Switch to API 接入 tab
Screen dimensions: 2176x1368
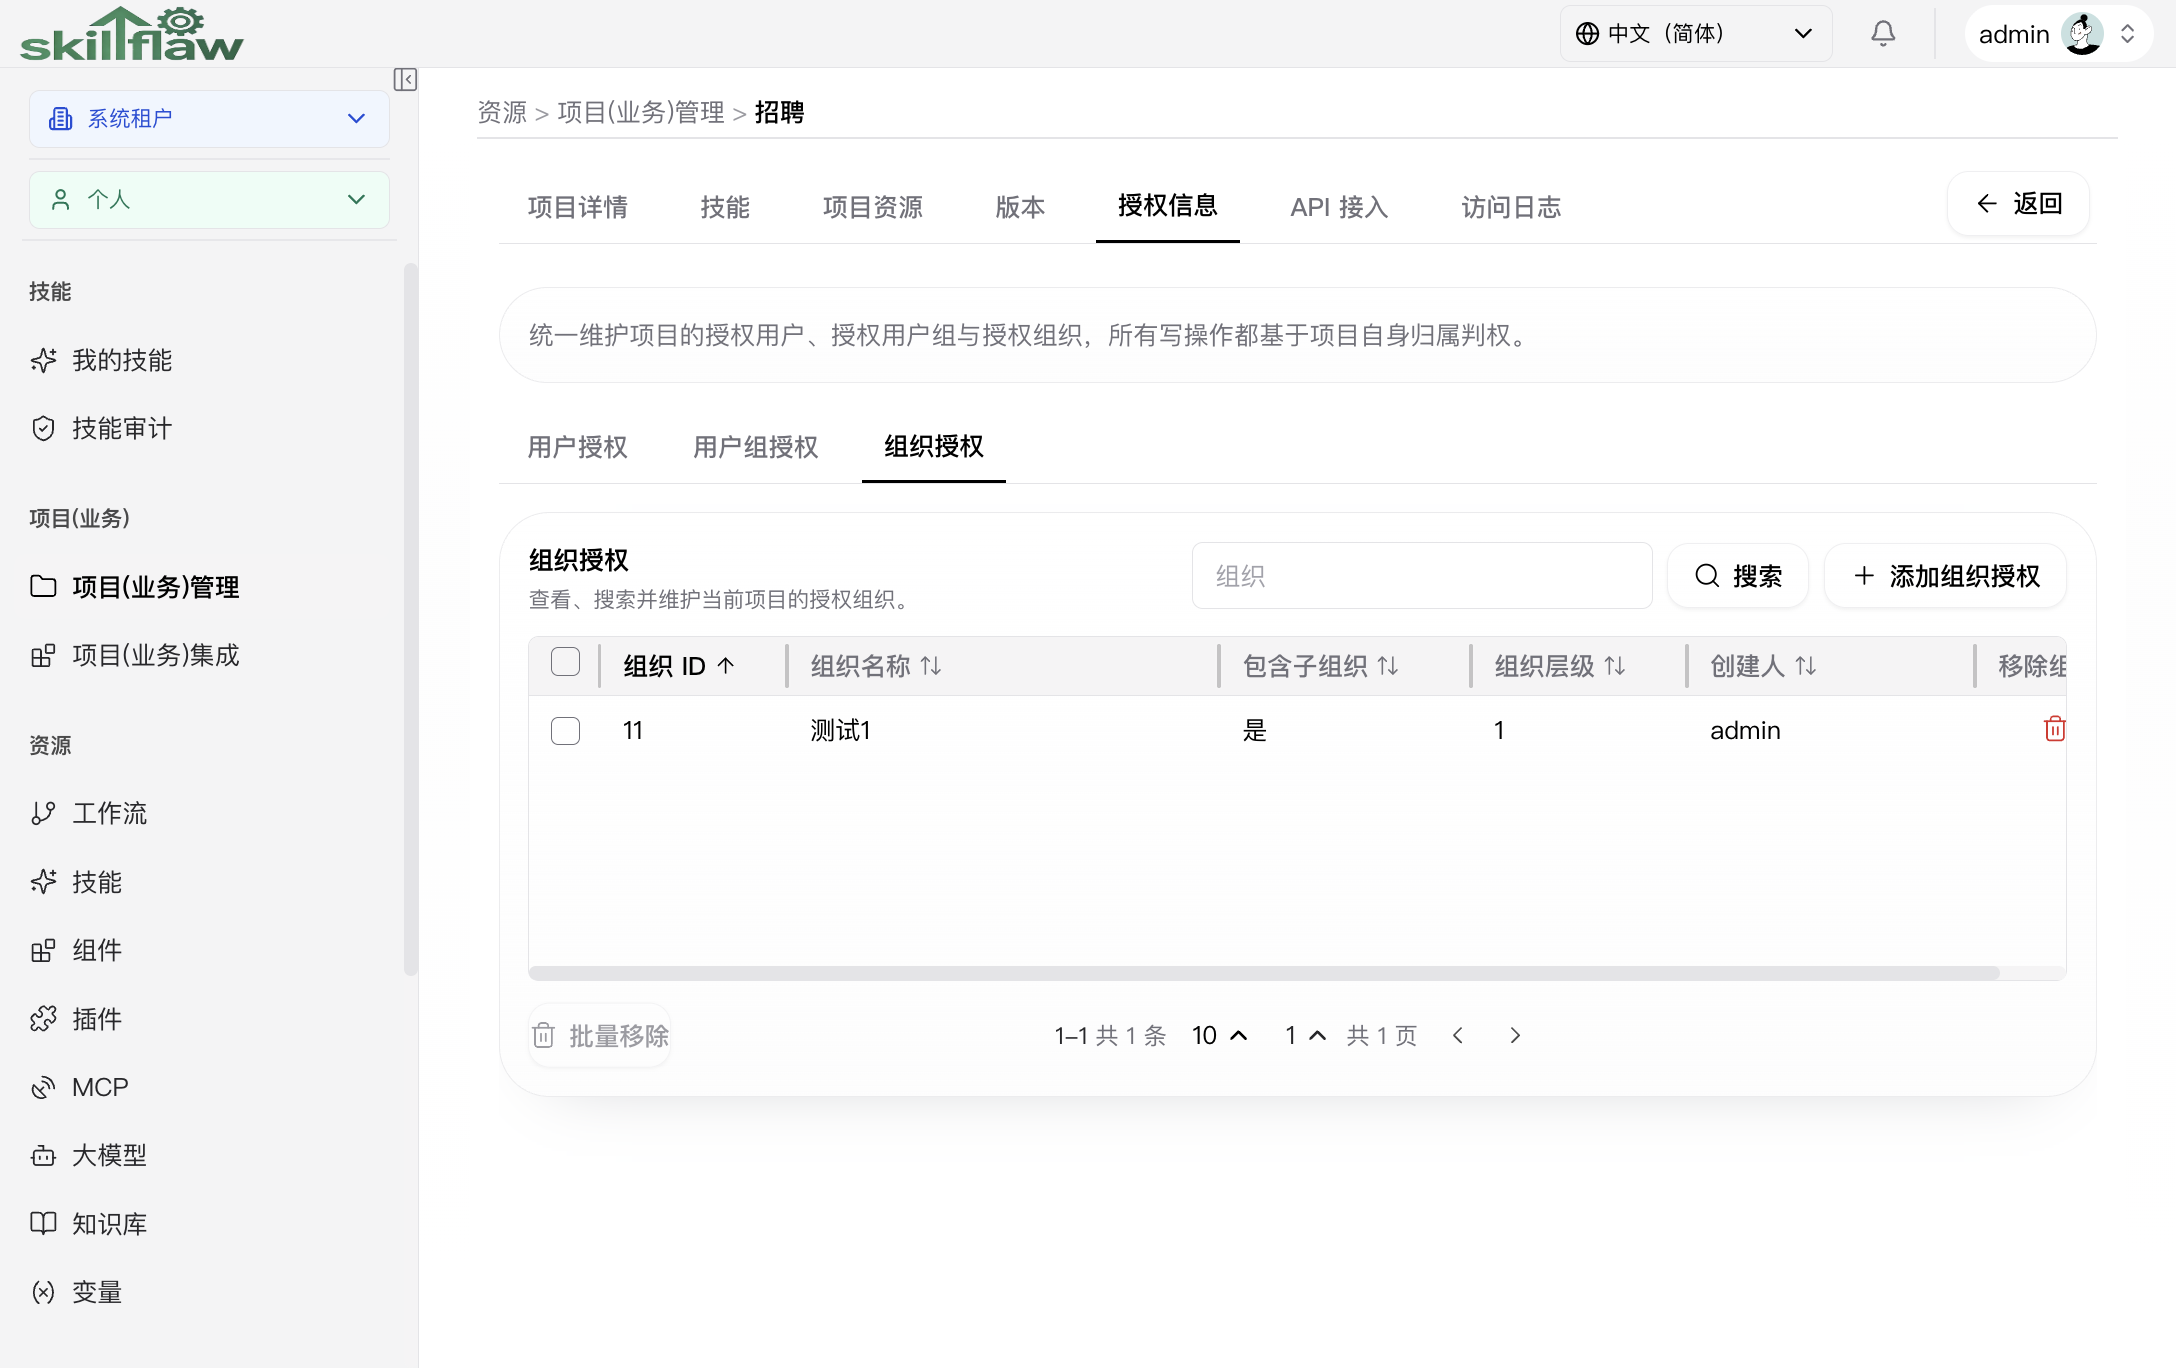point(1339,207)
